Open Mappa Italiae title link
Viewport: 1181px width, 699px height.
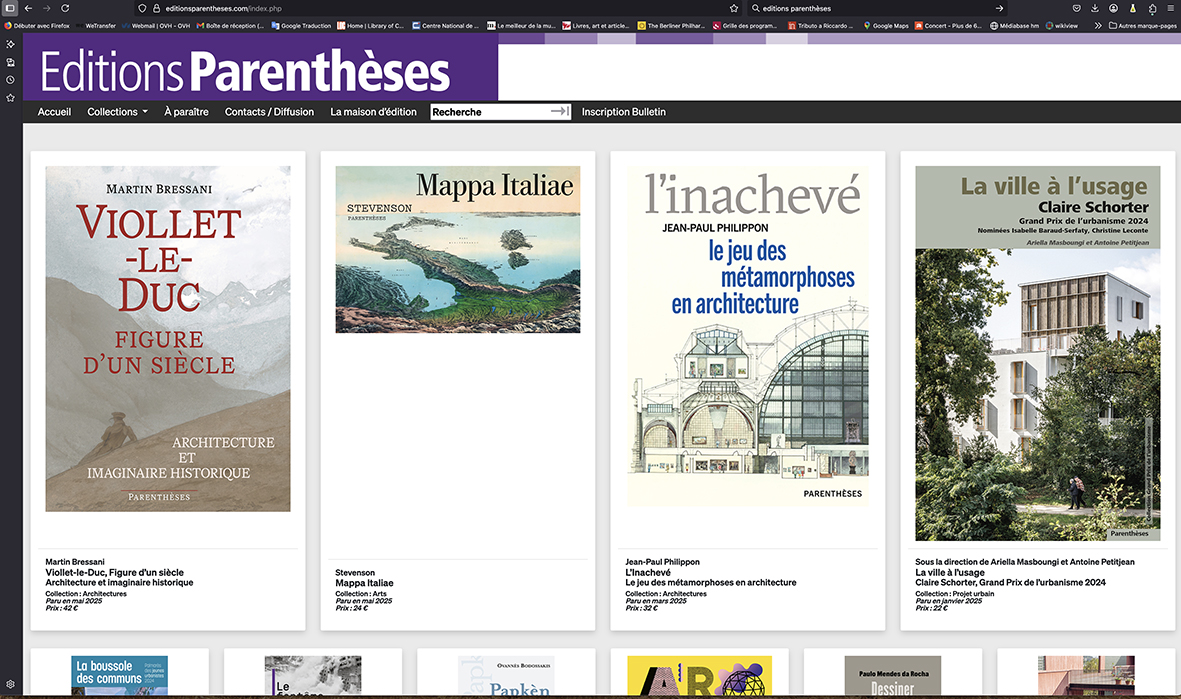click(365, 583)
